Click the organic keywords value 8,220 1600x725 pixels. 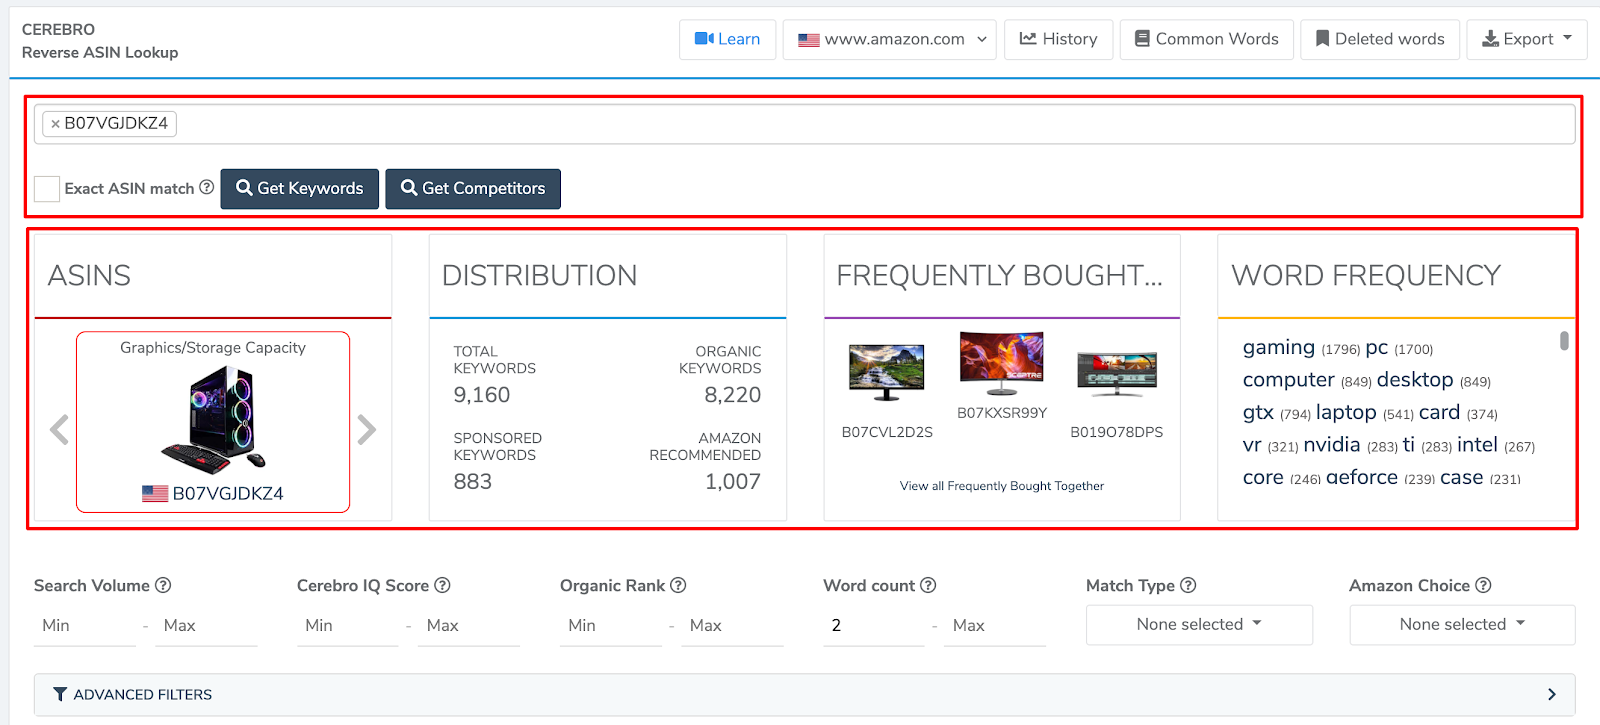click(733, 395)
